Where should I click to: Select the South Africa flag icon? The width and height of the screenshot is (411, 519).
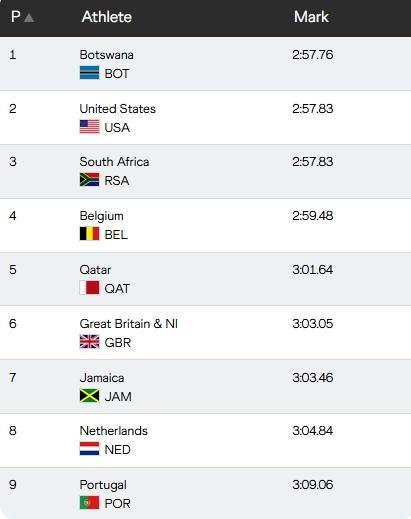click(x=89, y=180)
